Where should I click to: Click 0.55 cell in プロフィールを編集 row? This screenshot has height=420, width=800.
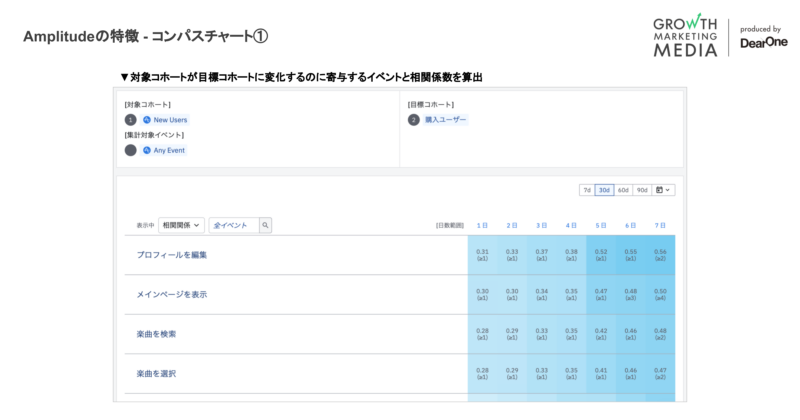pos(631,255)
